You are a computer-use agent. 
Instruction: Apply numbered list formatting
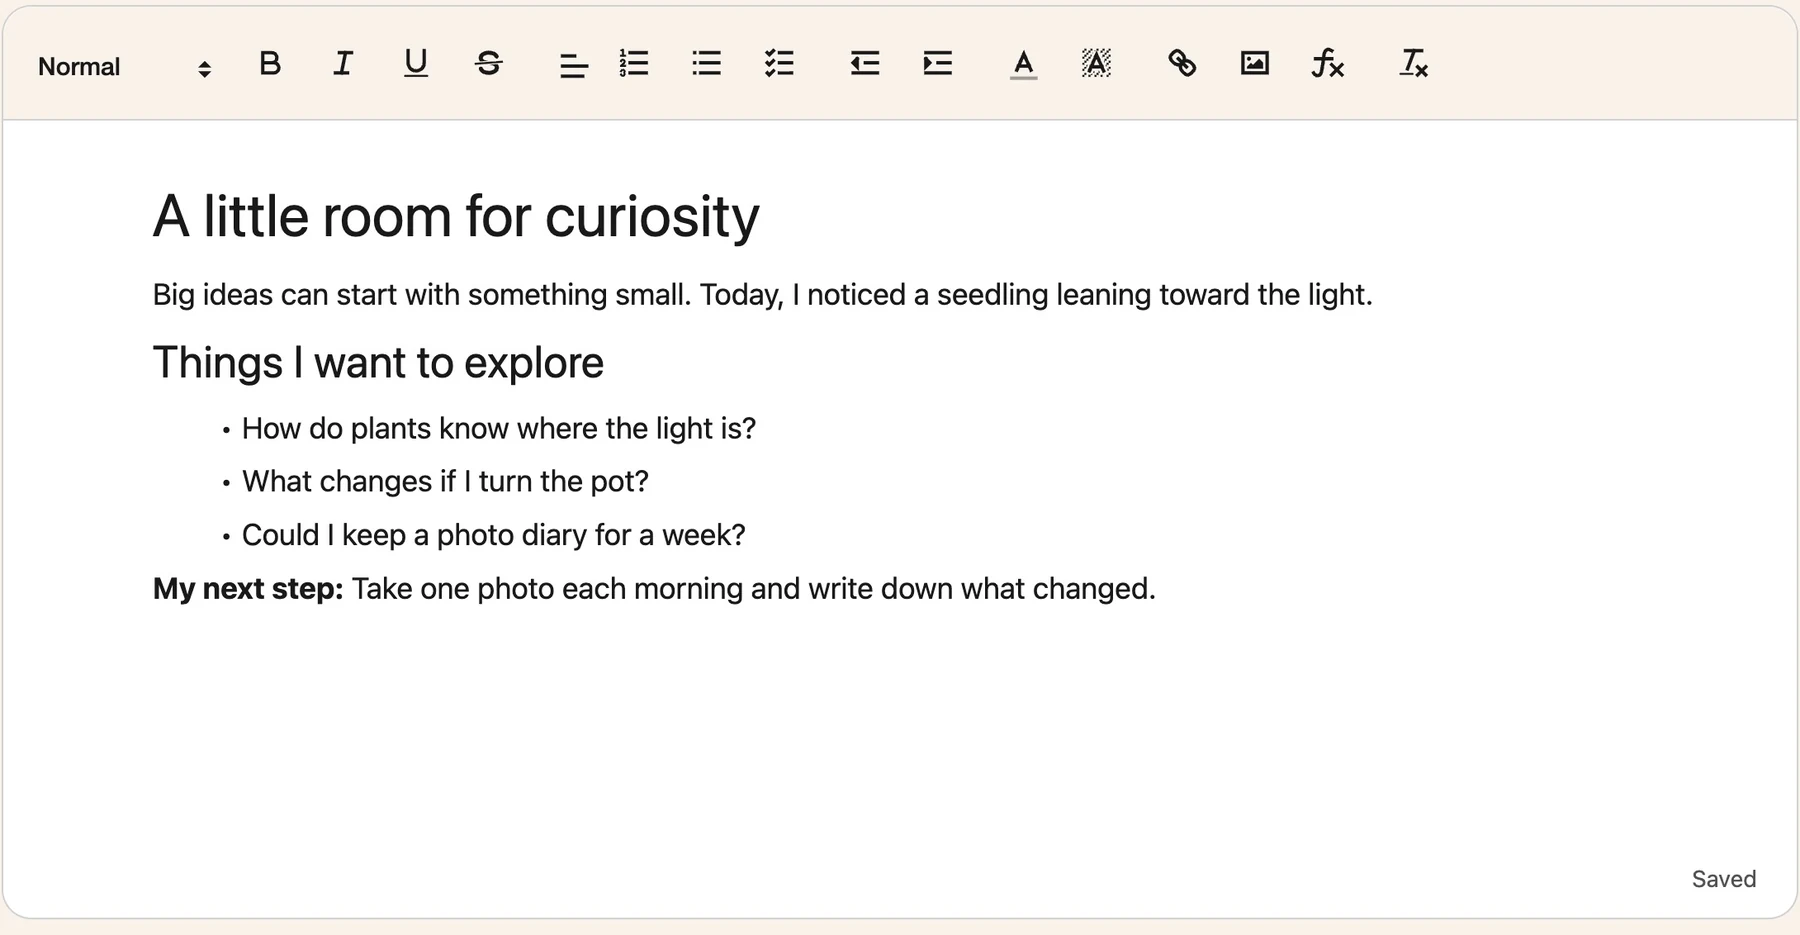[634, 64]
